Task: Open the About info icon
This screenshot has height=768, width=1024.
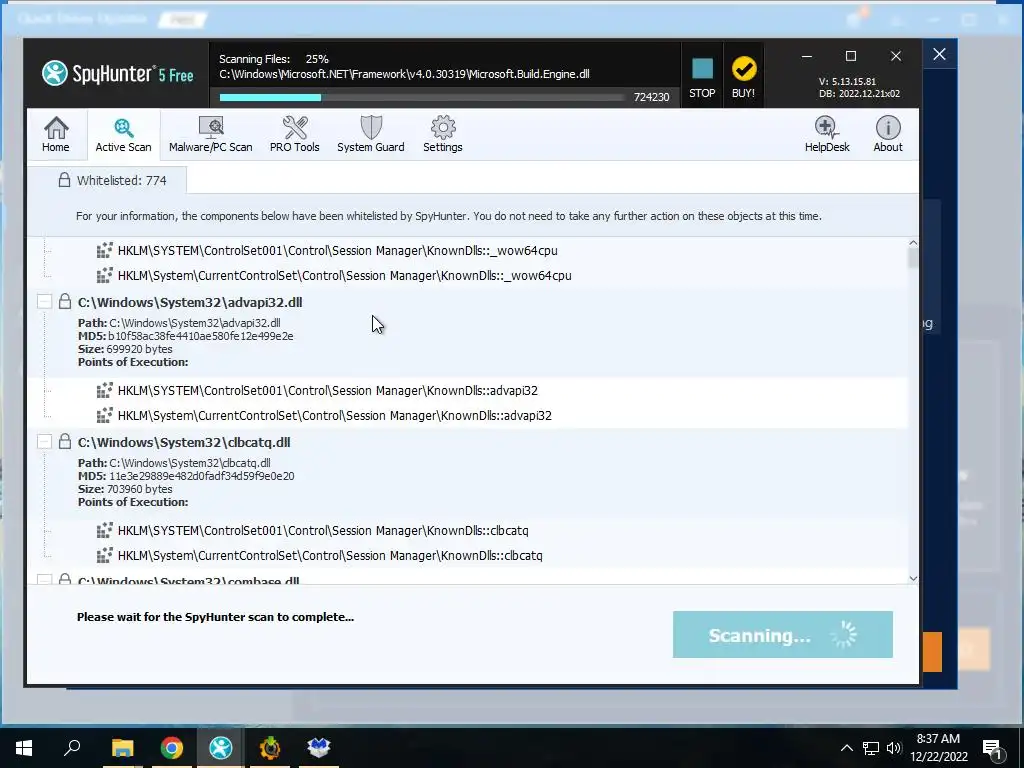Action: [x=888, y=135]
